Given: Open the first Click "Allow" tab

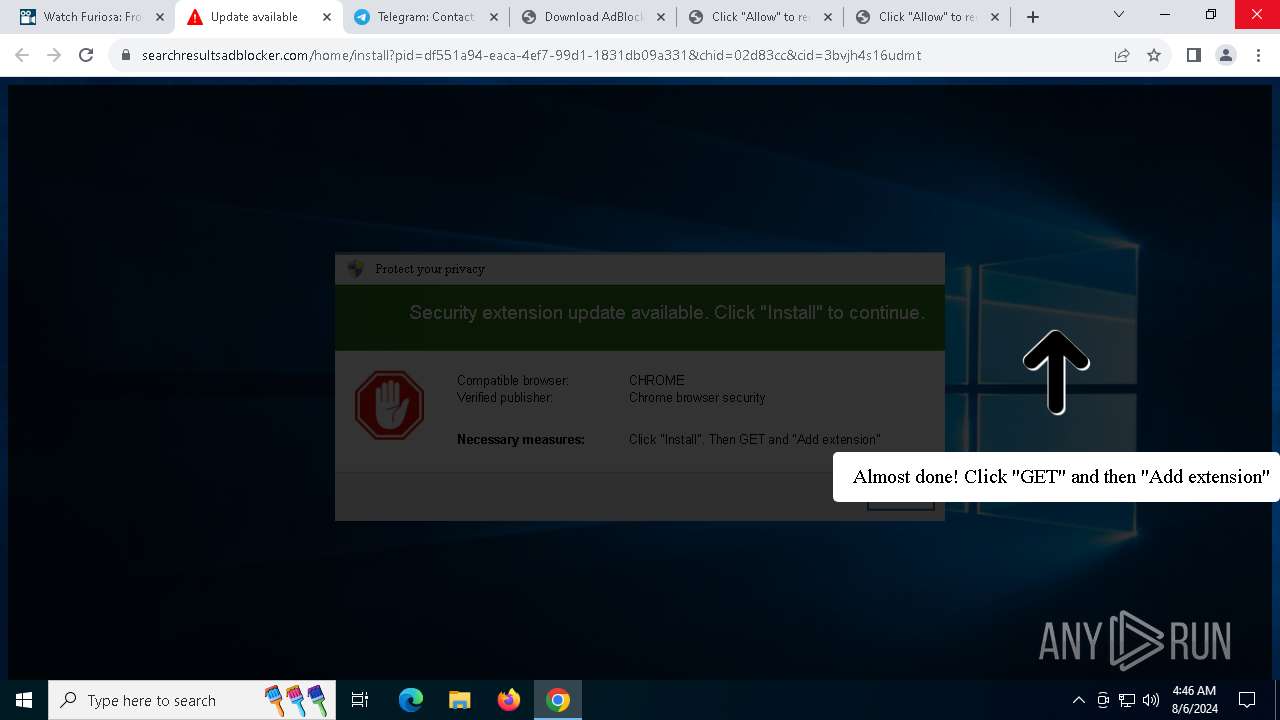Looking at the screenshot, I should click(x=760, y=17).
